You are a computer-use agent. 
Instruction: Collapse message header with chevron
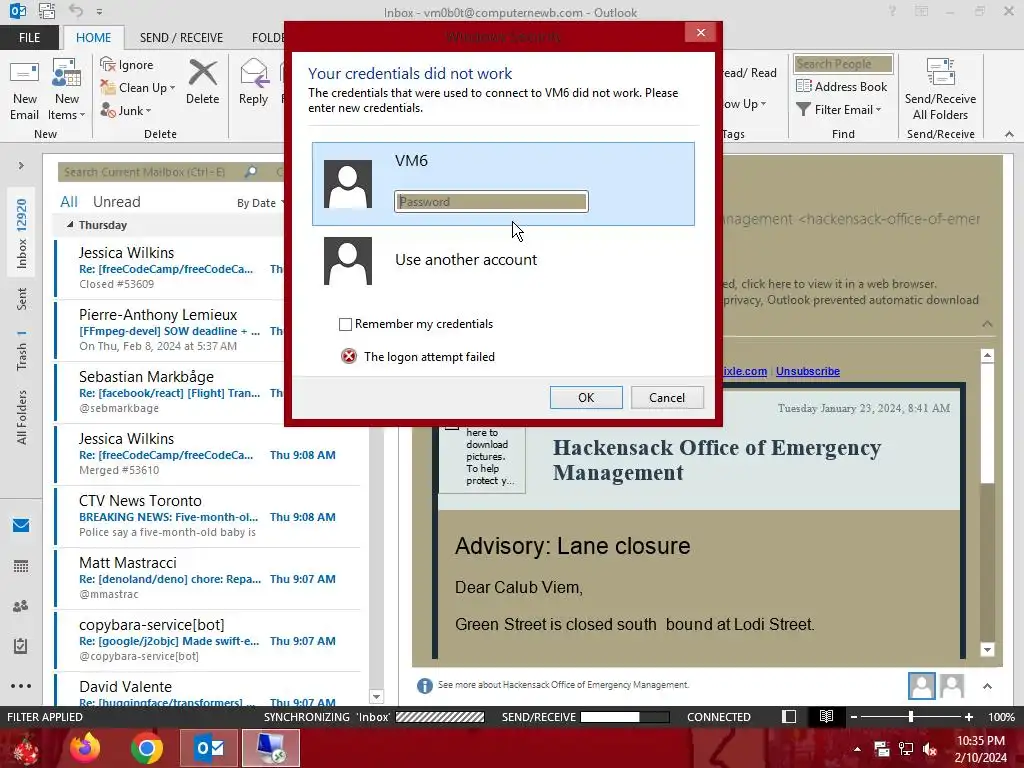tap(987, 324)
